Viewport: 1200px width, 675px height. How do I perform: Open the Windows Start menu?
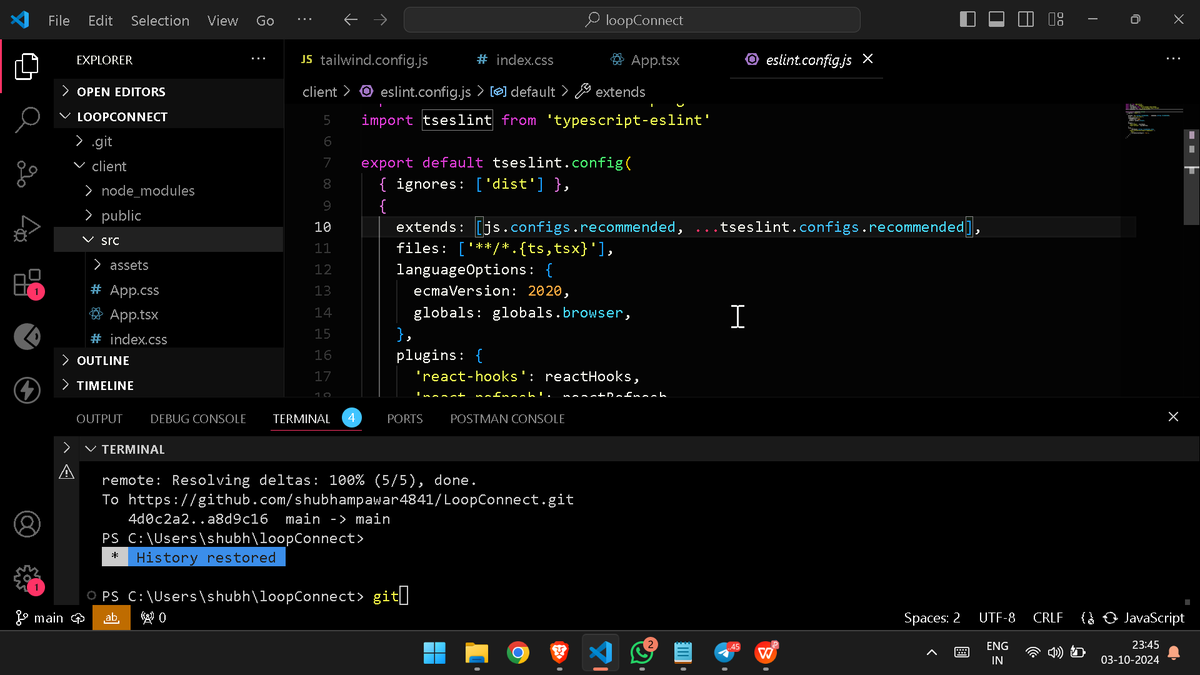[x=435, y=653]
